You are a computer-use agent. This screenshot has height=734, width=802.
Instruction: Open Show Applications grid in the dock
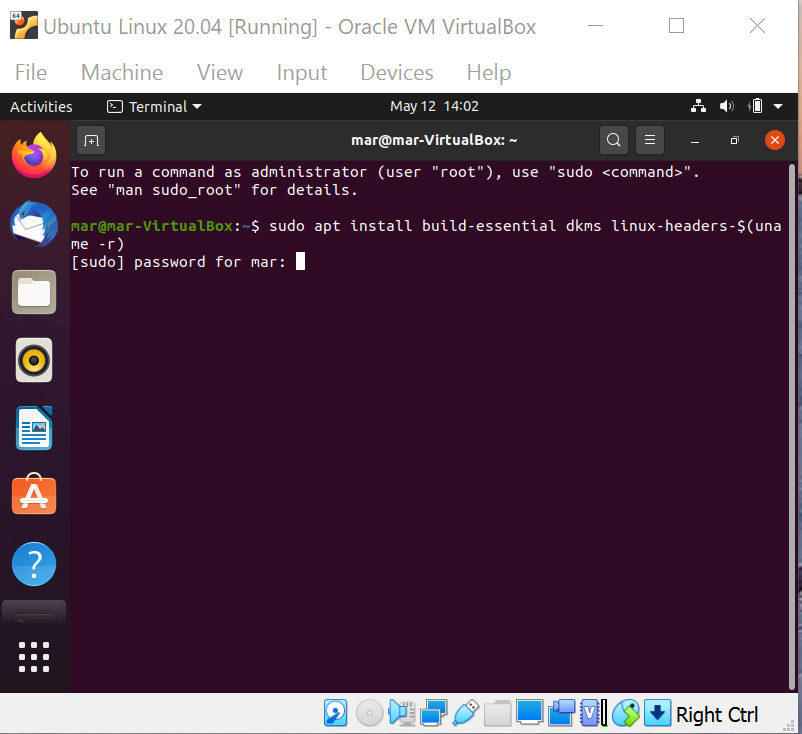(33, 657)
